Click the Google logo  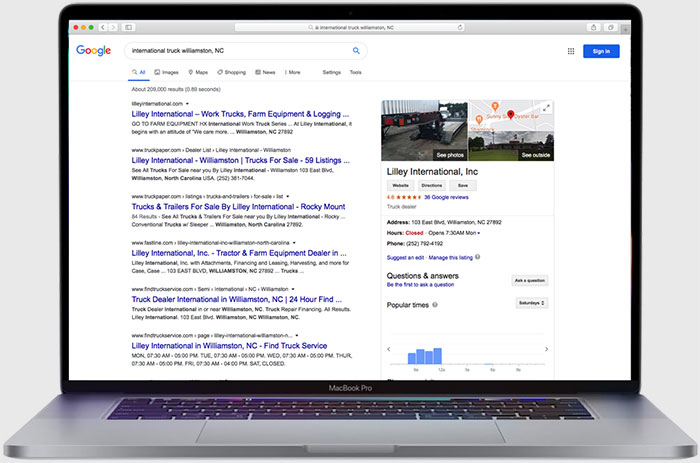click(93, 50)
